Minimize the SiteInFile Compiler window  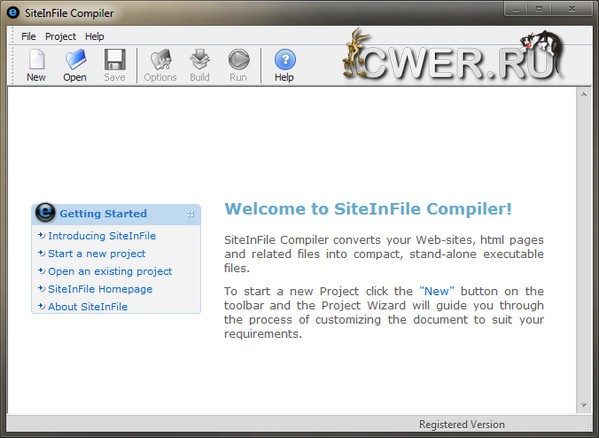coord(516,9)
